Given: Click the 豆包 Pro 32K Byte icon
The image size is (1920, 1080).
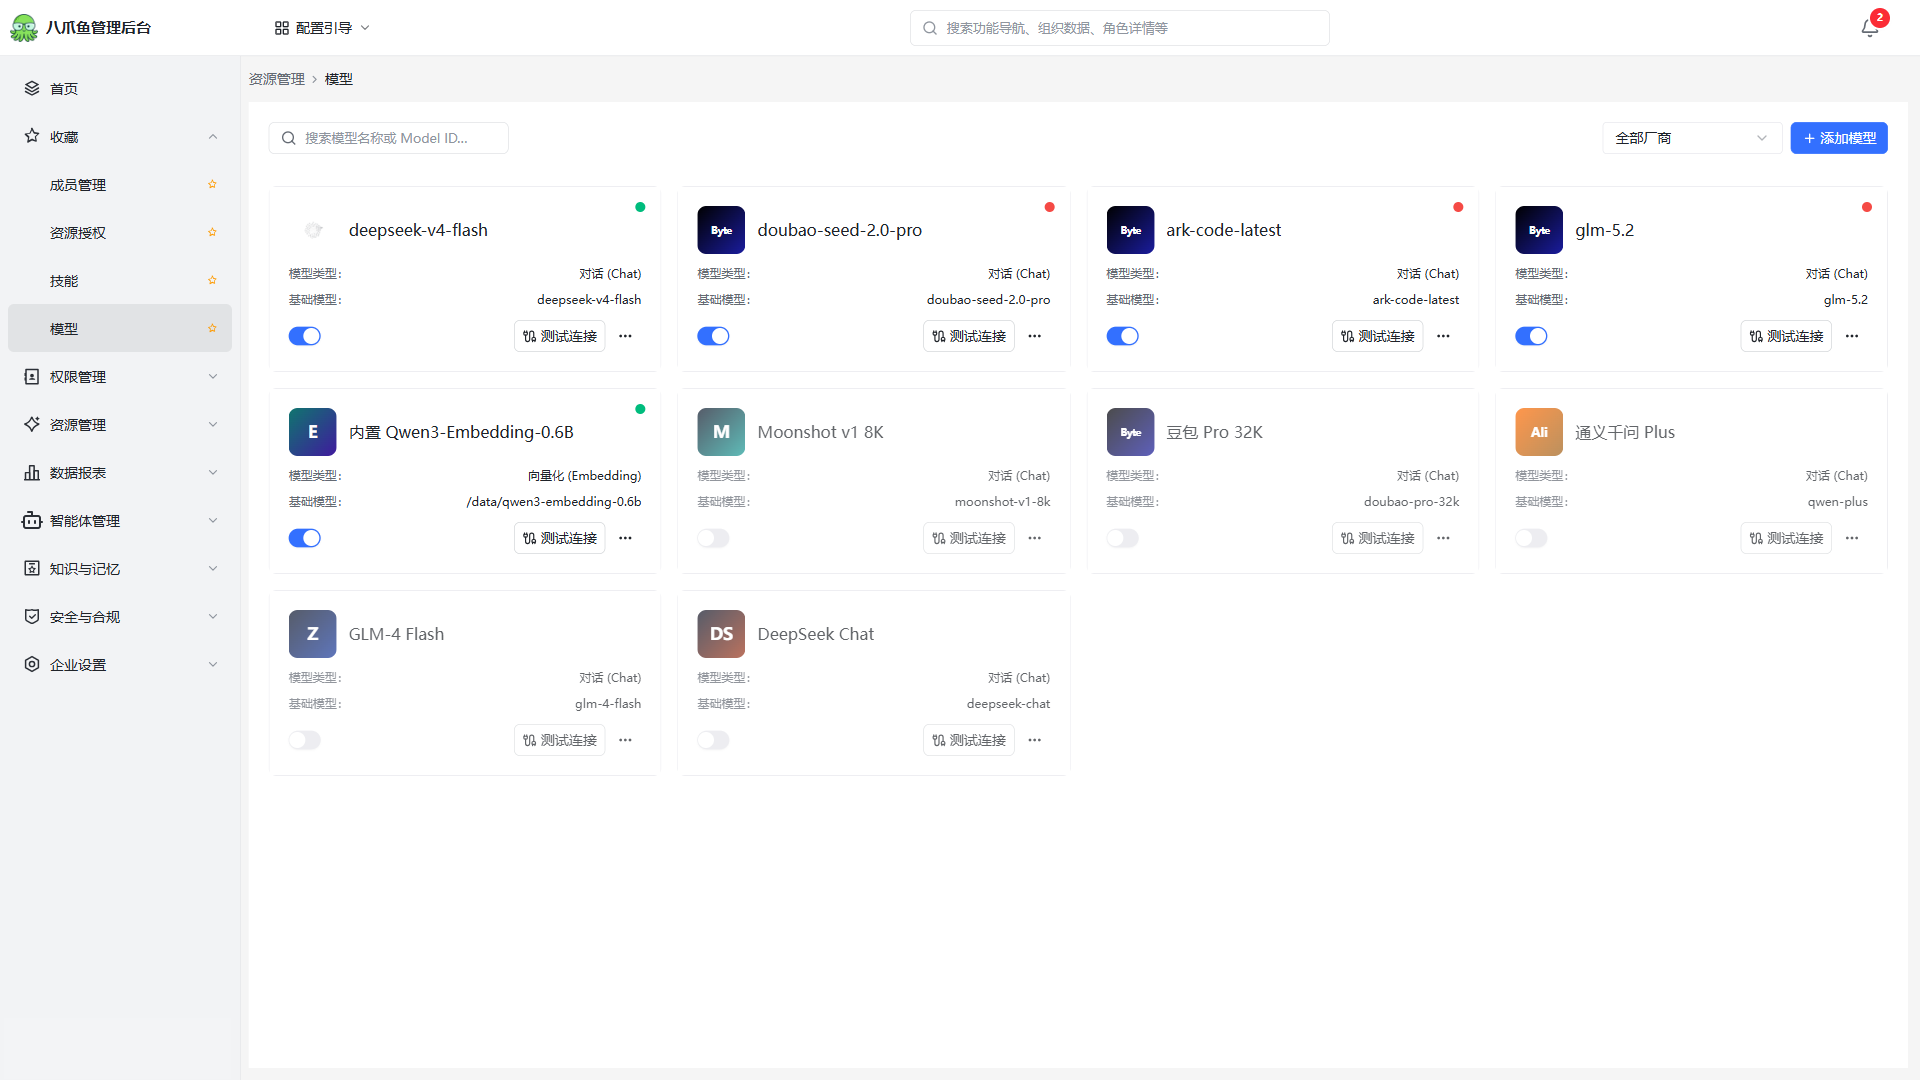Looking at the screenshot, I should point(1130,432).
